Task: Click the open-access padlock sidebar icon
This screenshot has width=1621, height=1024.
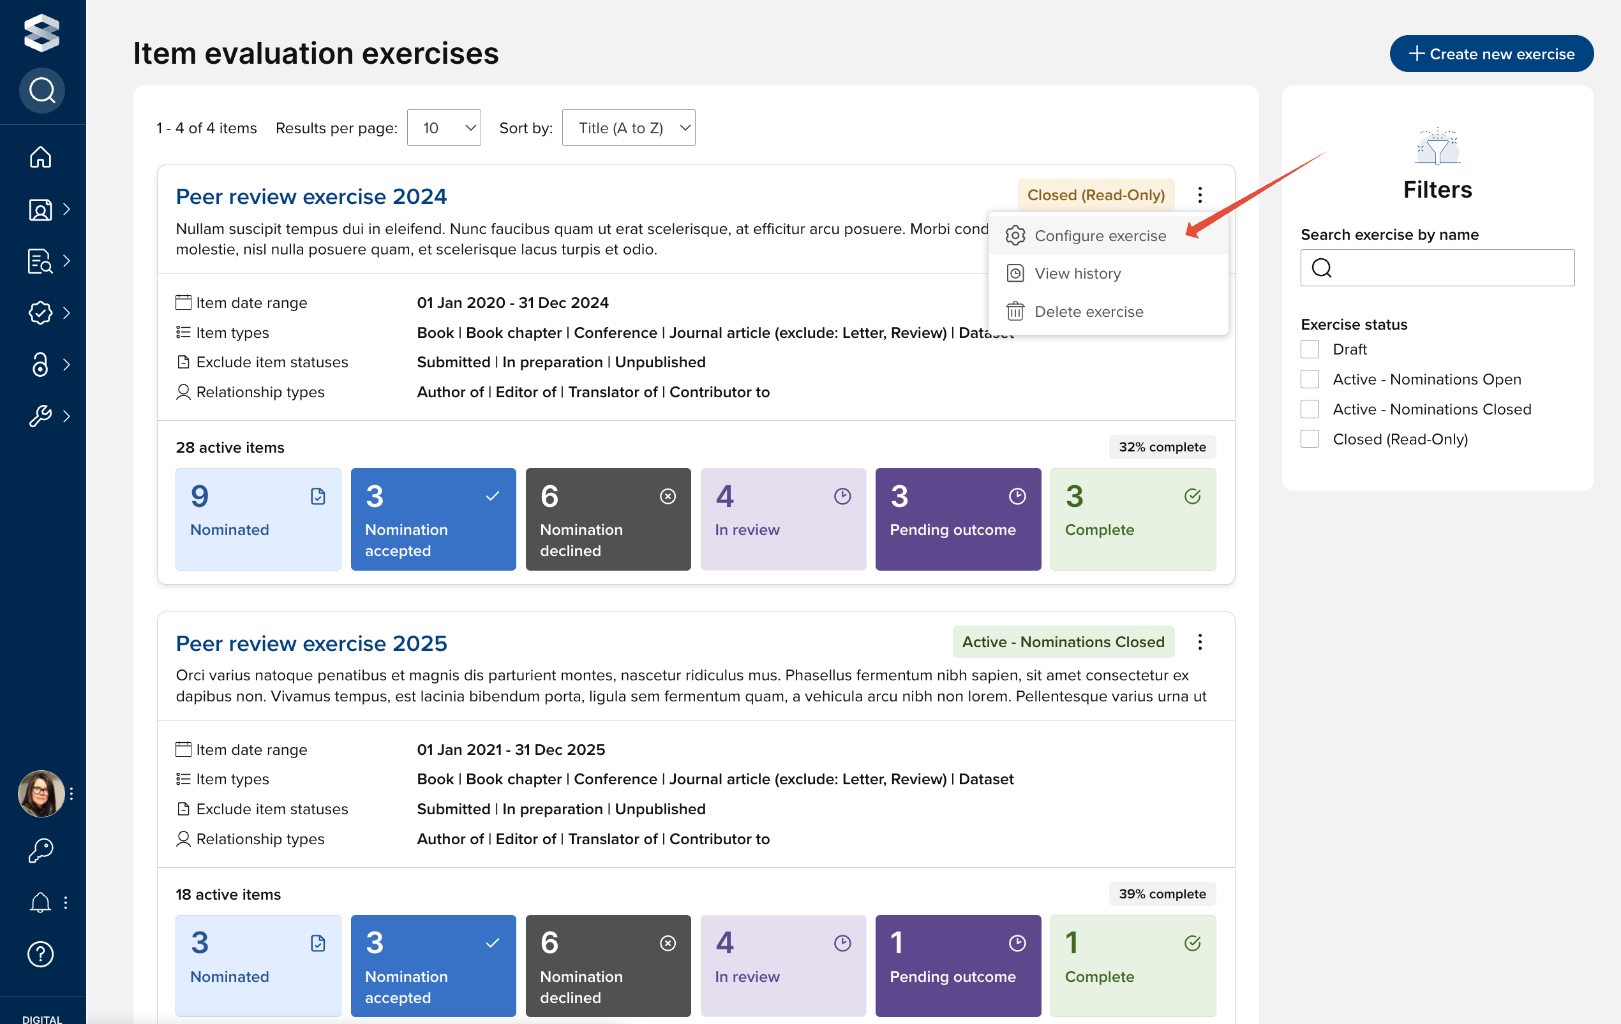Action: pyautogui.click(x=41, y=364)
